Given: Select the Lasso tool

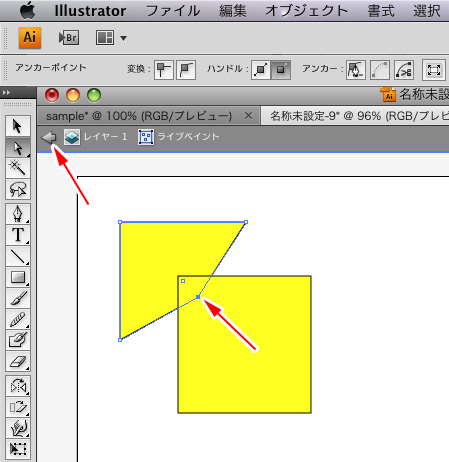Looking at the screenshot, I should [x=18, y=189].
